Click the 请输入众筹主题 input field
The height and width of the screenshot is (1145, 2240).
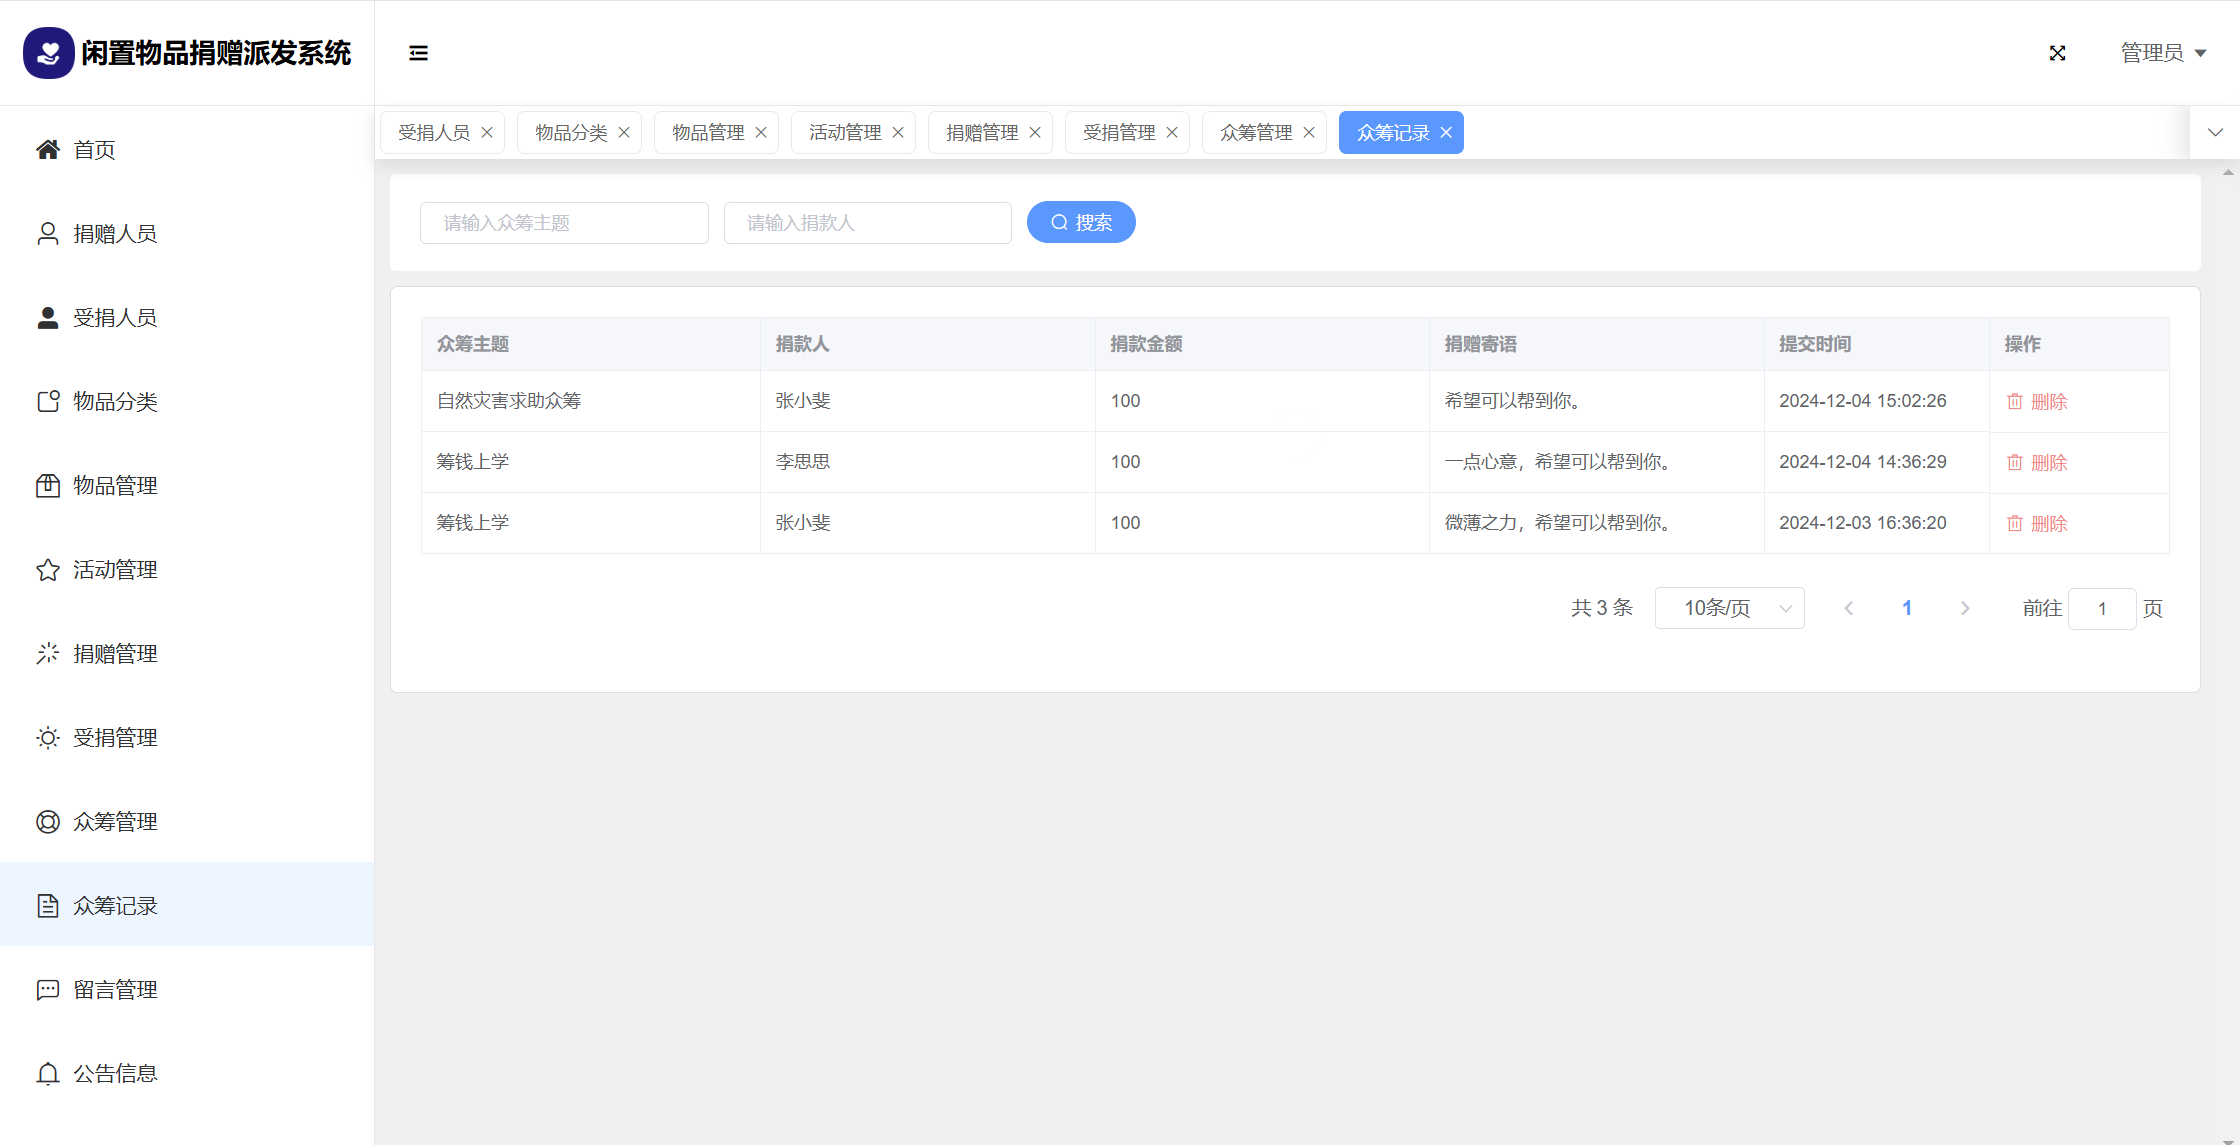pyautogui.click(x=564, y=223)
